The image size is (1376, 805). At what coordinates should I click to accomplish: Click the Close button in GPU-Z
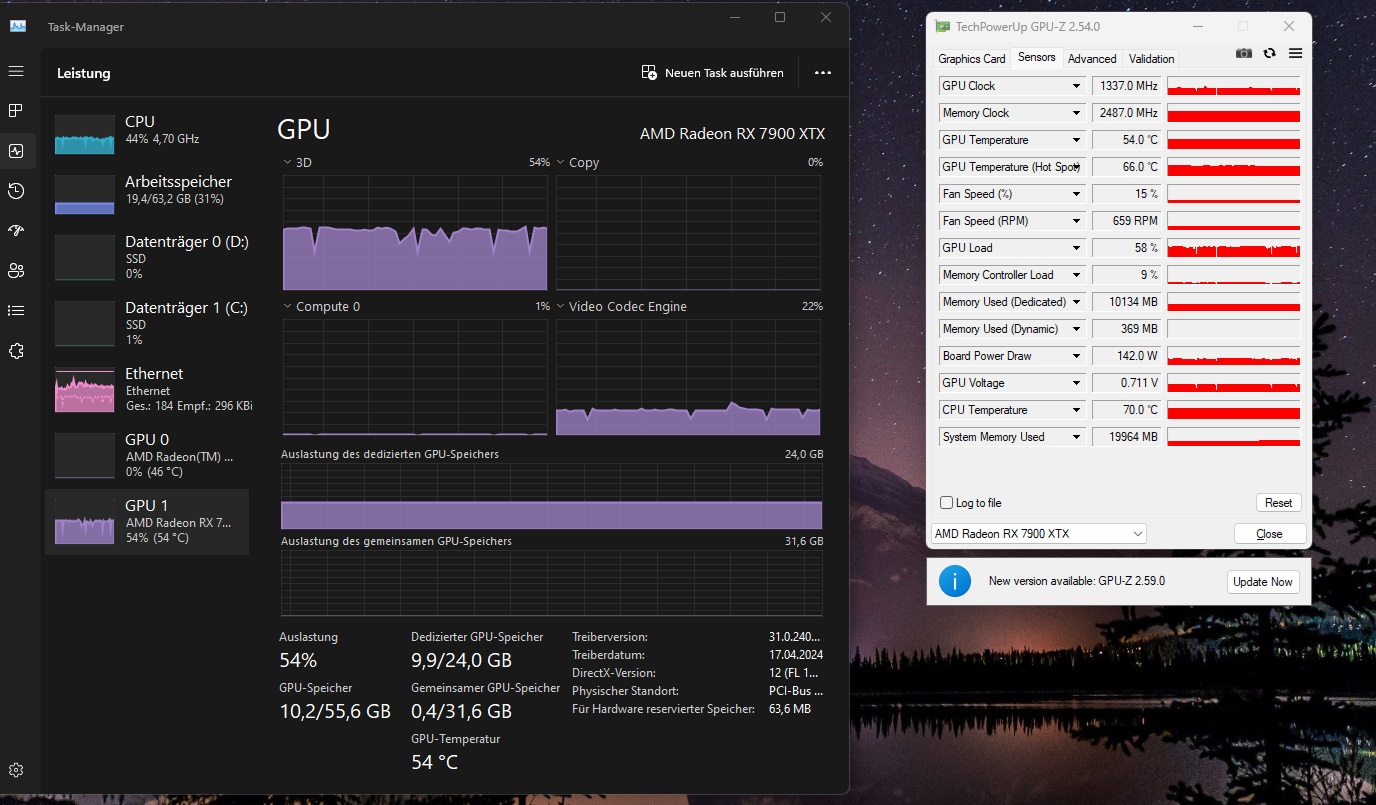coord(1270,534)
